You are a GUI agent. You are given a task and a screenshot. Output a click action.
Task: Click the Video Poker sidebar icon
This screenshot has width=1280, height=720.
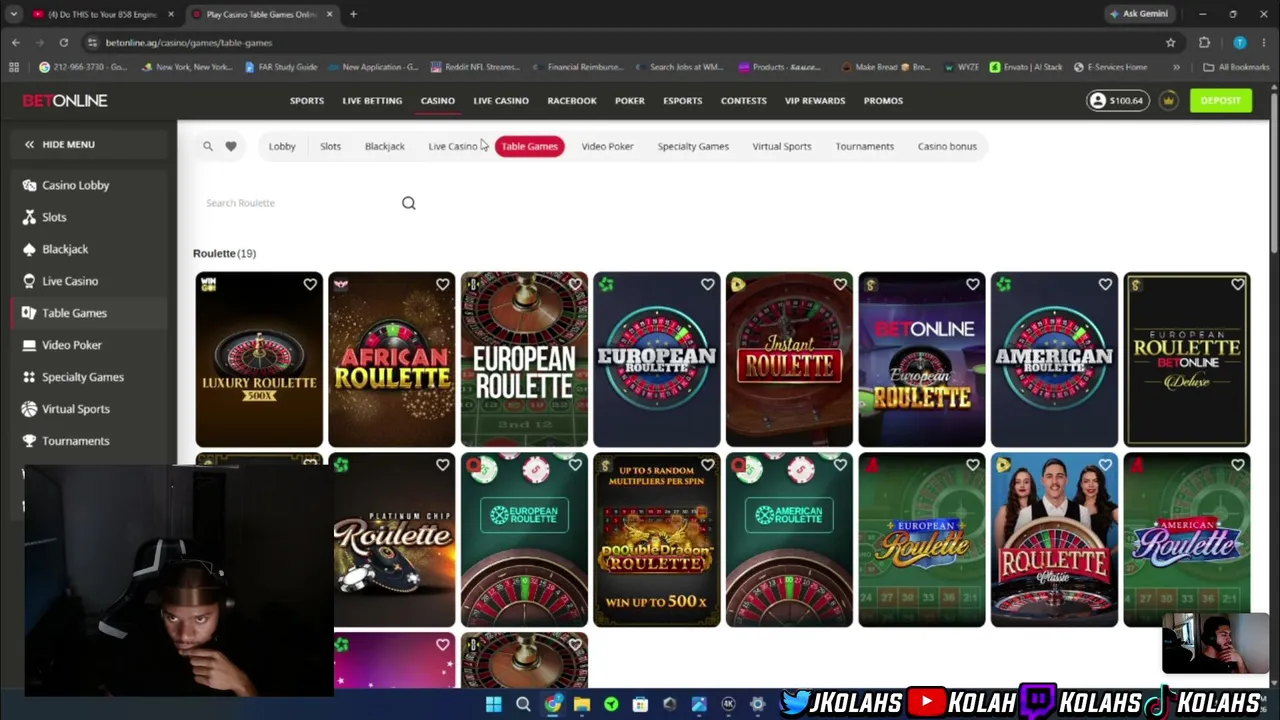[29, 345]
